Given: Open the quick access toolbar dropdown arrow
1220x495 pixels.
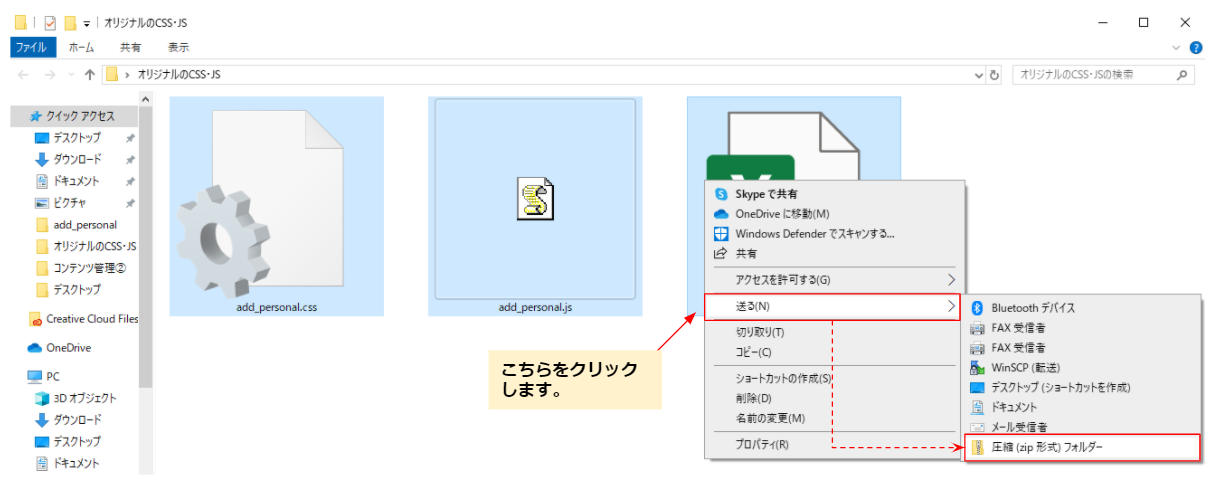Looking at the screenshot, I should click(87, 23).
